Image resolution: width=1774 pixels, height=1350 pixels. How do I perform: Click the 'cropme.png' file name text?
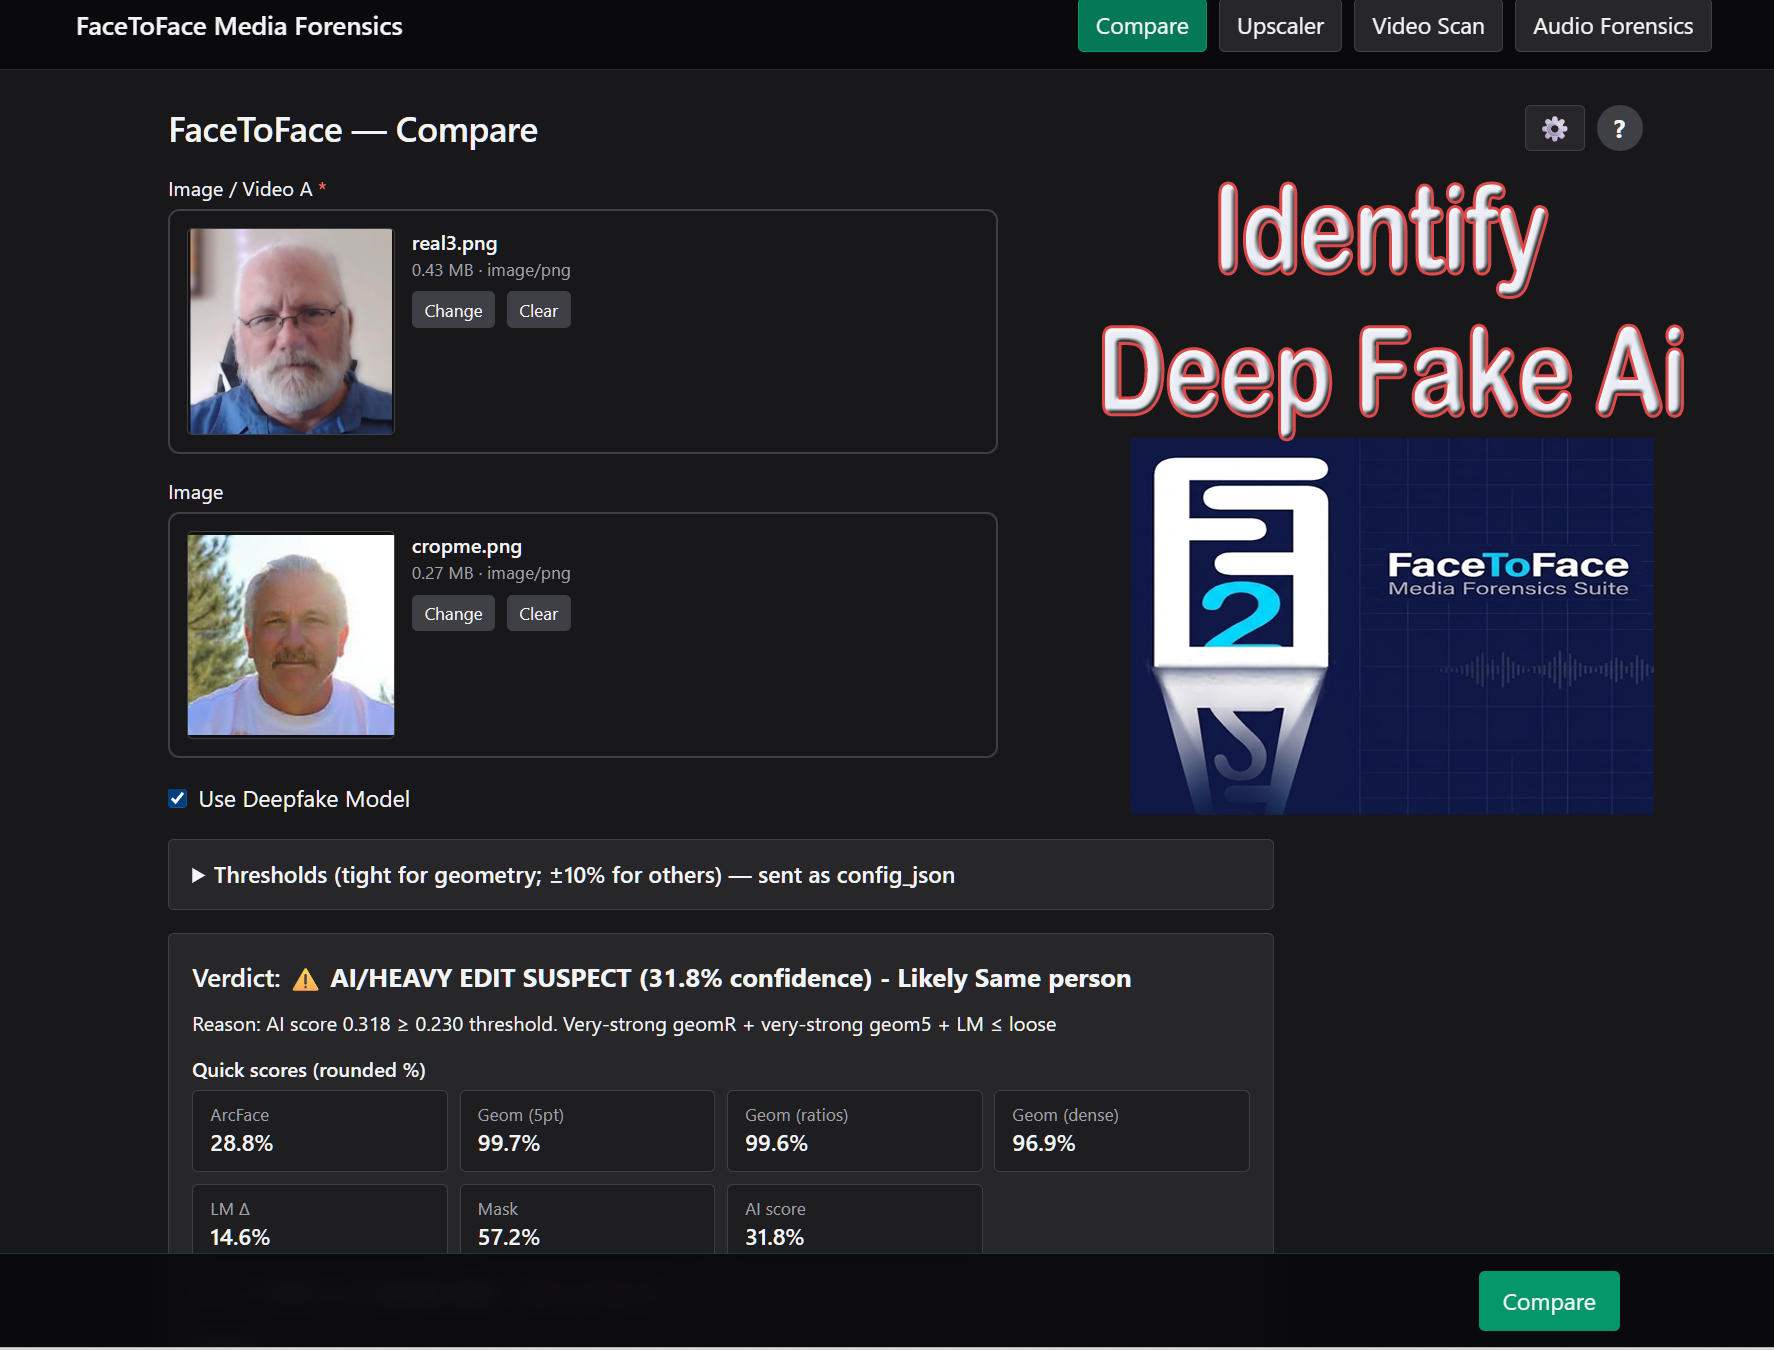tap(467, 546)
